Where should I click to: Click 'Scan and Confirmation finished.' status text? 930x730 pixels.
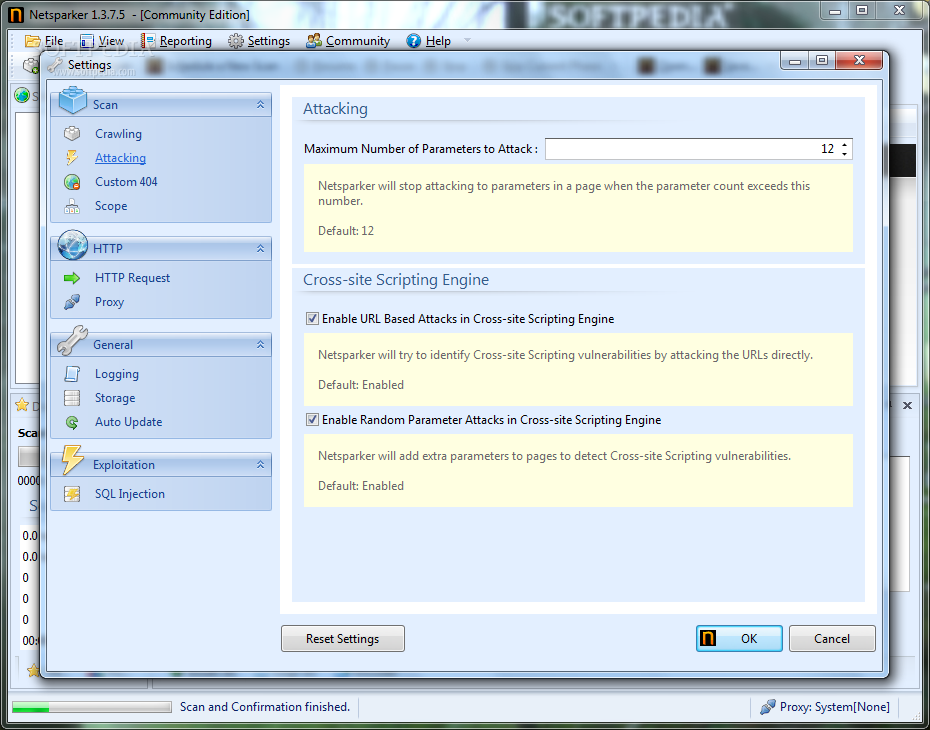(x=265, y=707)
